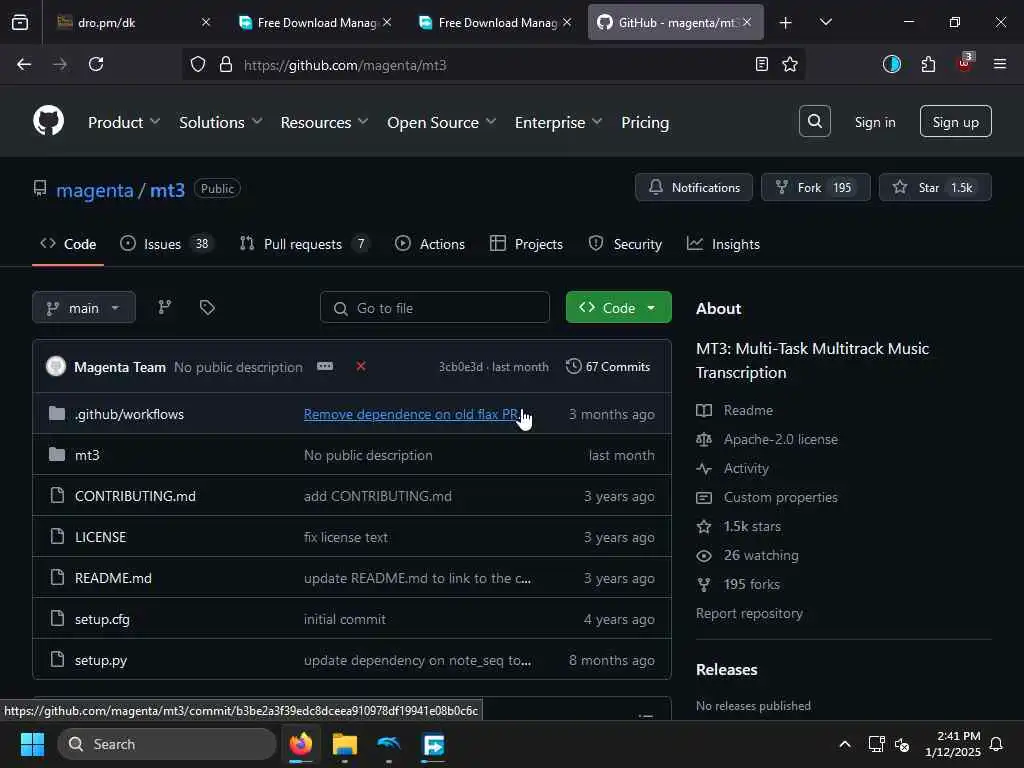Expand the Enterprise menu

(558, 122)
